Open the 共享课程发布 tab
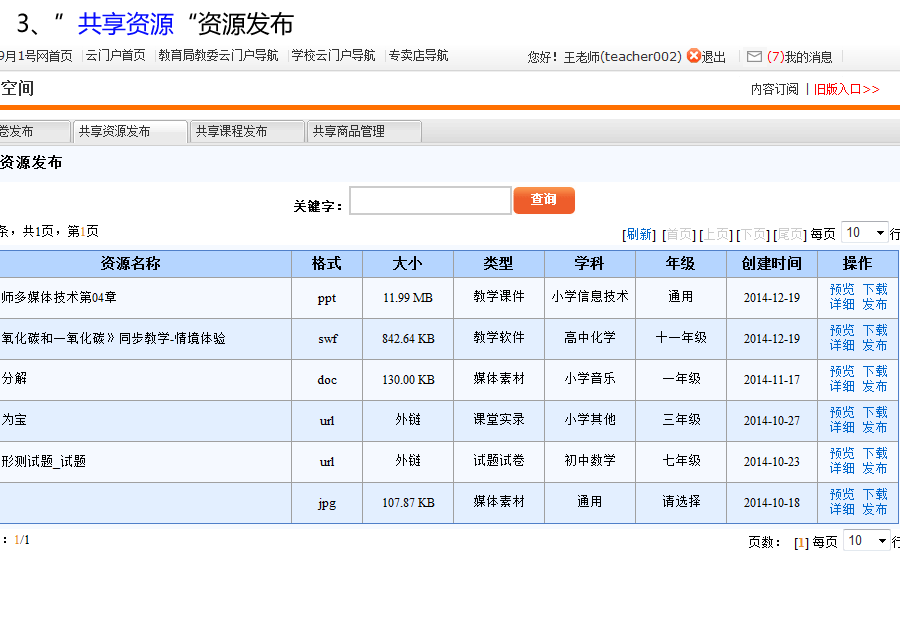The height and width of the screenshot is (635, 900). [x=246, y=132]
